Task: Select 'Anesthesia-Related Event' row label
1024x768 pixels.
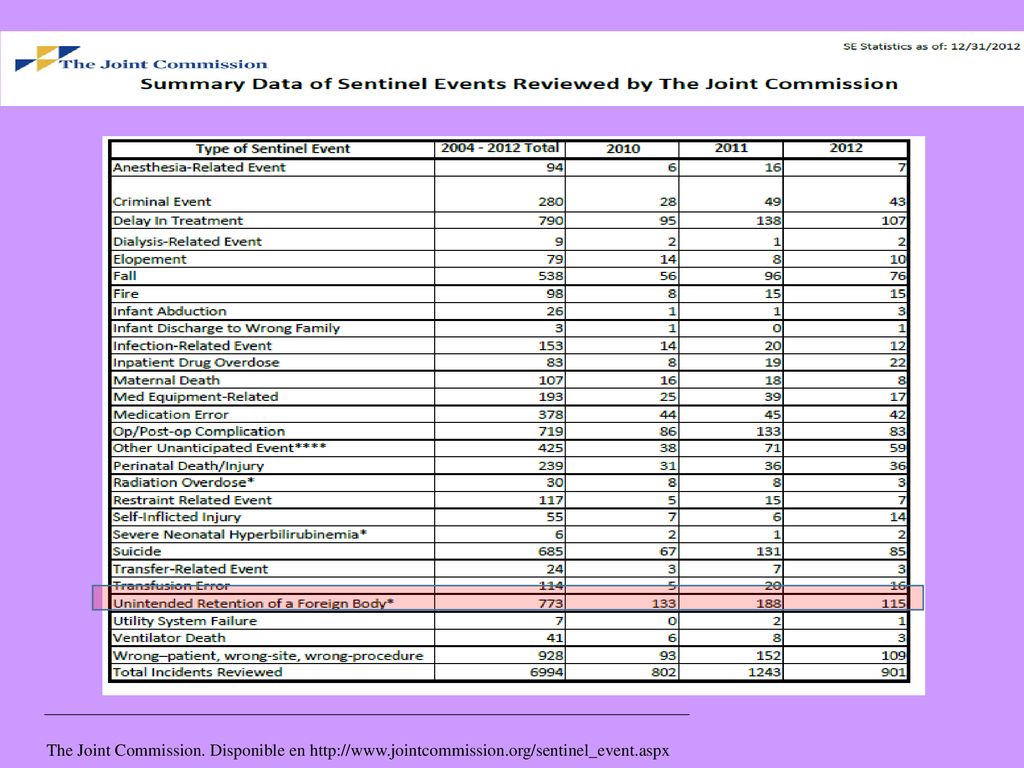Action: [x=199, y=167]
